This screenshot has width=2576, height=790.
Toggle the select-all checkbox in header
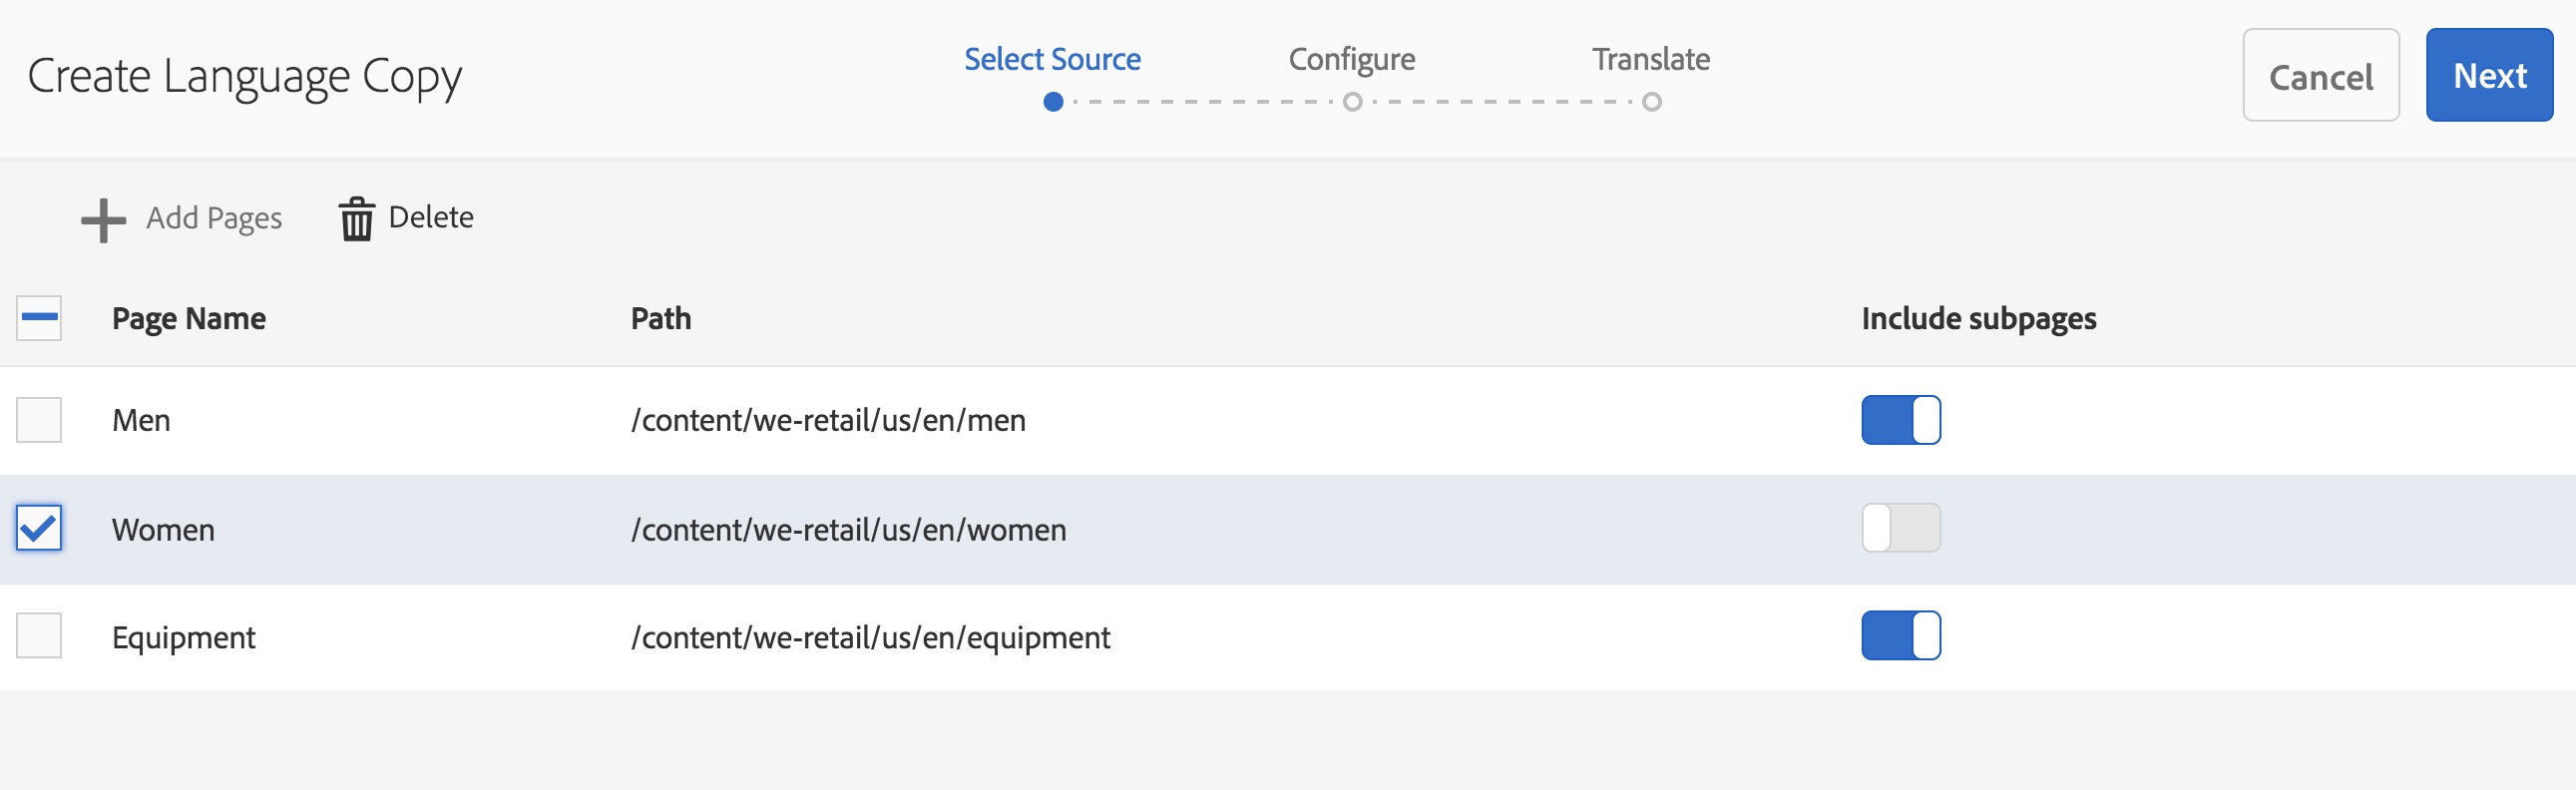[x=39, y=318]
